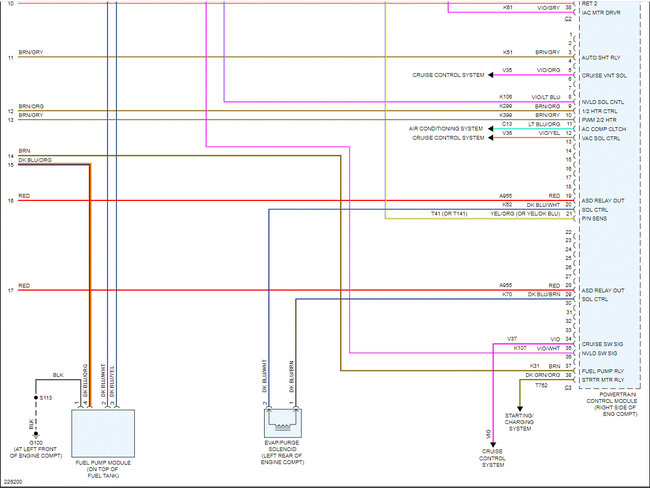
Task: Click the Powertrain Control Module caption text
Action: pos(611,404)
